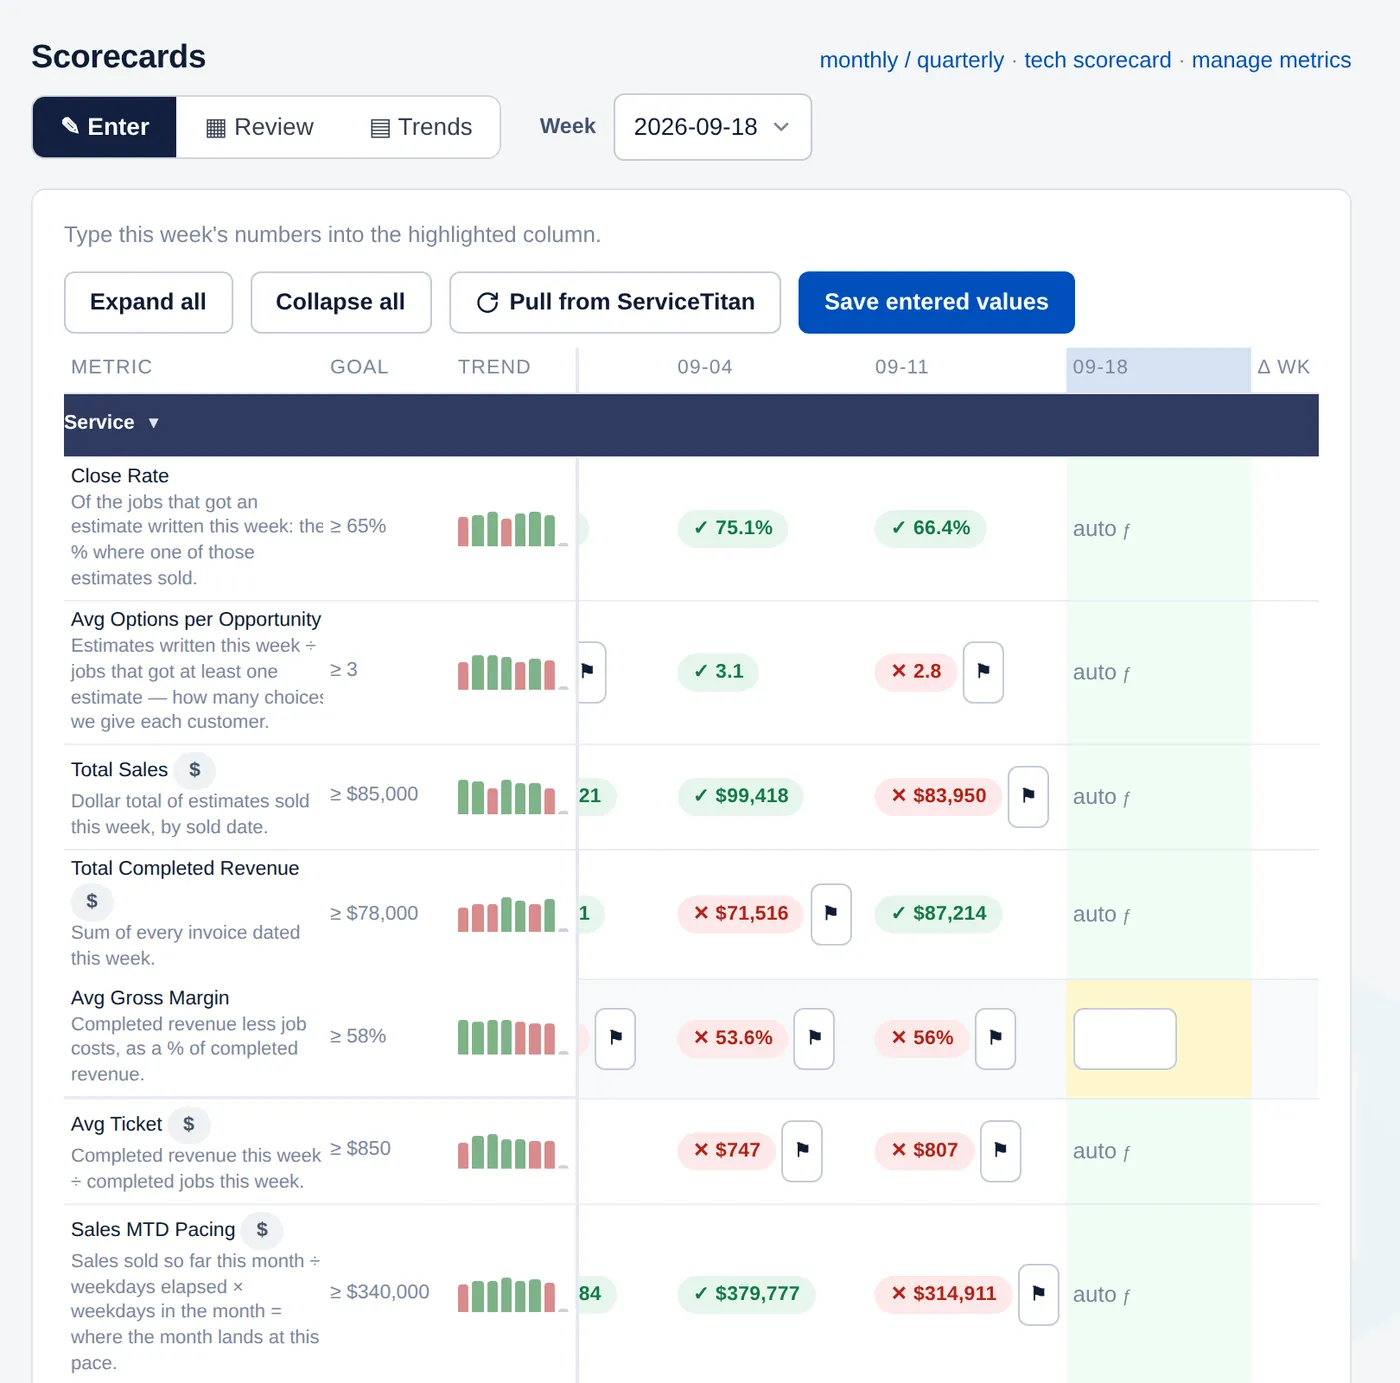Click the Expand all button

coord(148,302)
